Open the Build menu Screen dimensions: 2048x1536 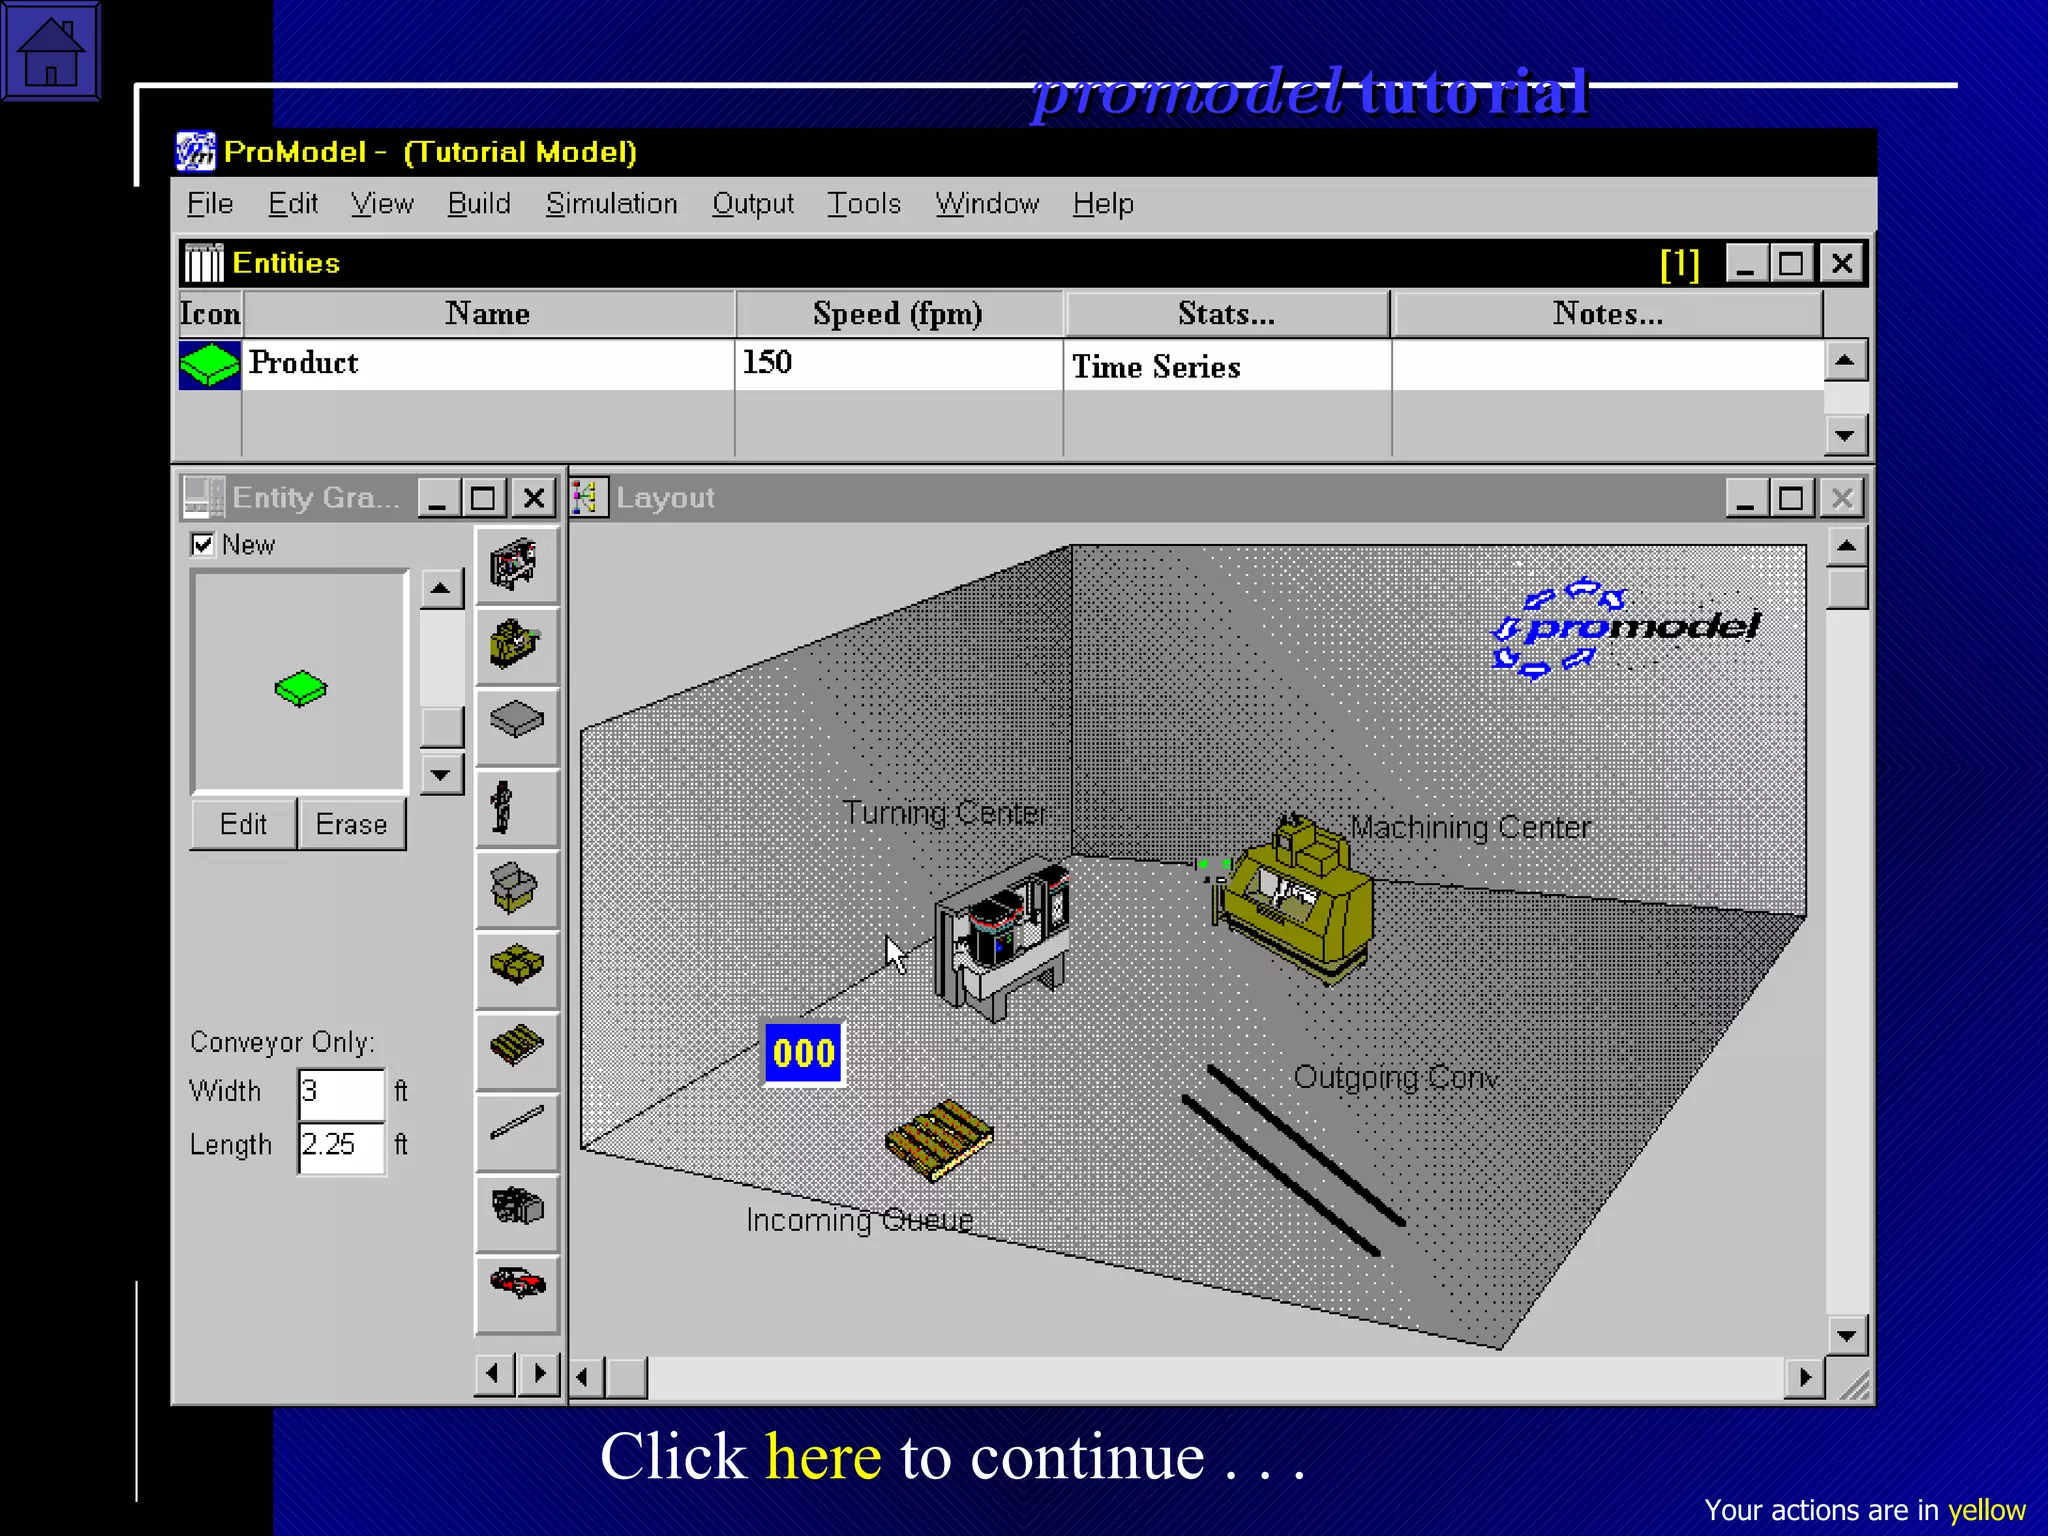click(479, 204)
